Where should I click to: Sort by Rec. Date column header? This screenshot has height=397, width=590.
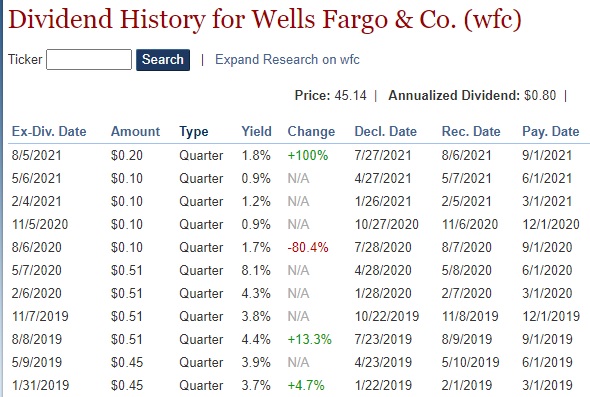tap(471, 131)
